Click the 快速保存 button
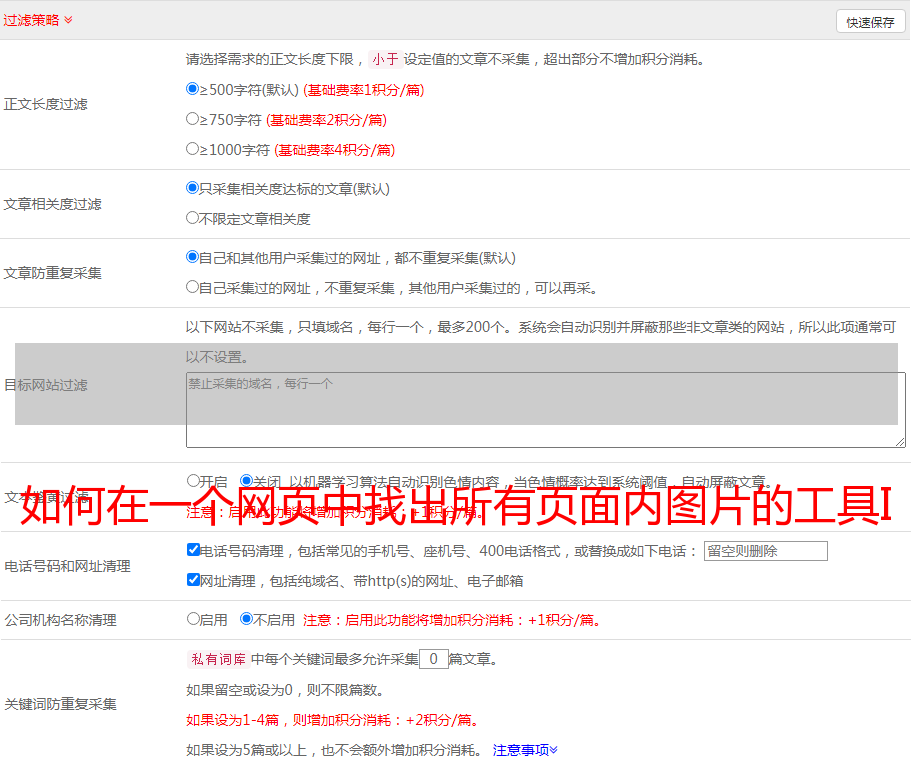Viewport: 912px width, 768px height. pos(870,22)
